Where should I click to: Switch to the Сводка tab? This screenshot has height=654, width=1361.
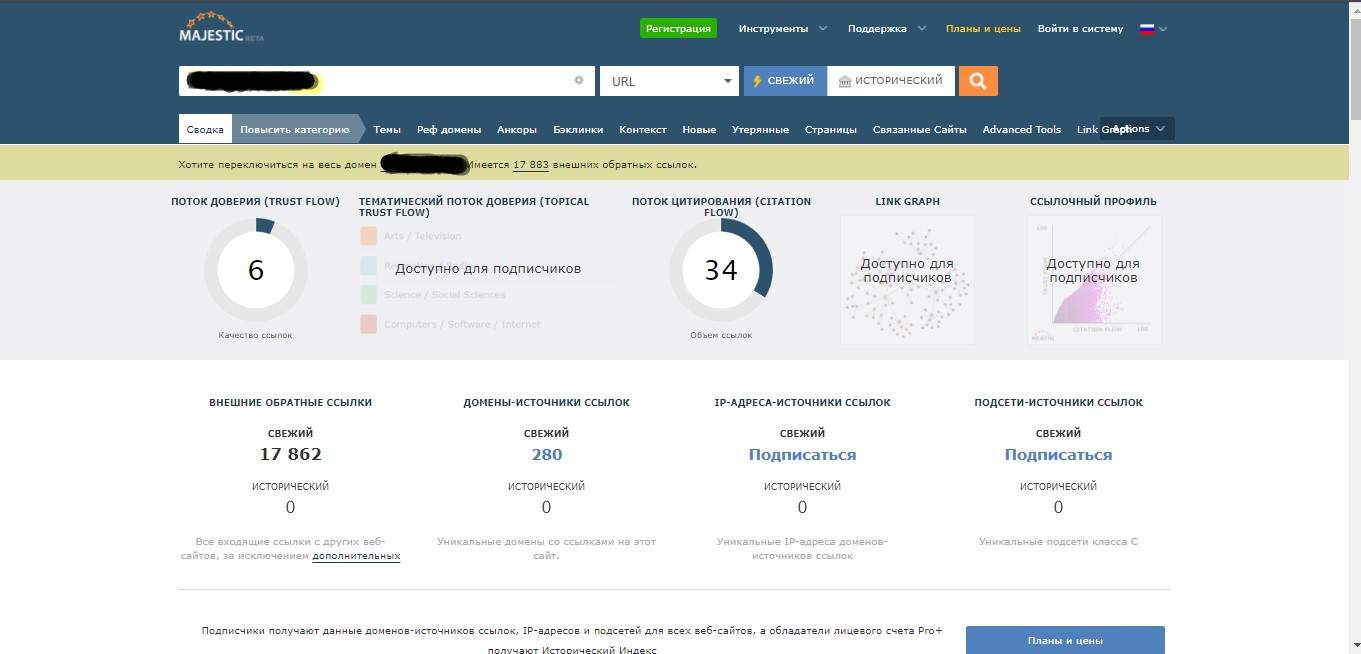205,129
